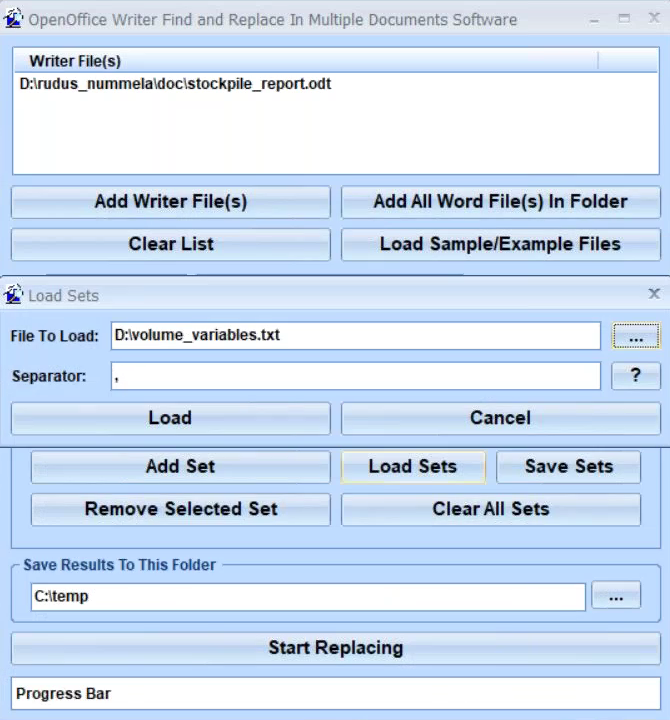Click the File To Load label
Image resolution: width=670 pixels, height=720 pixels.
pyautogui.click(x=55, y=336)
